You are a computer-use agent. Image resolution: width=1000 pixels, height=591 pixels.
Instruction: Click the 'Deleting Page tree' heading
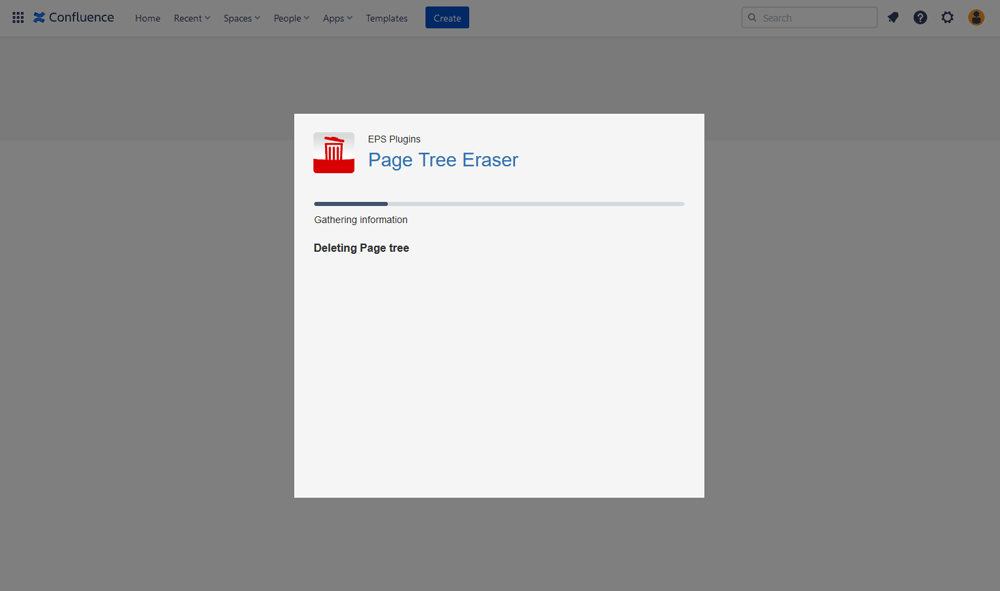[361, 248]
